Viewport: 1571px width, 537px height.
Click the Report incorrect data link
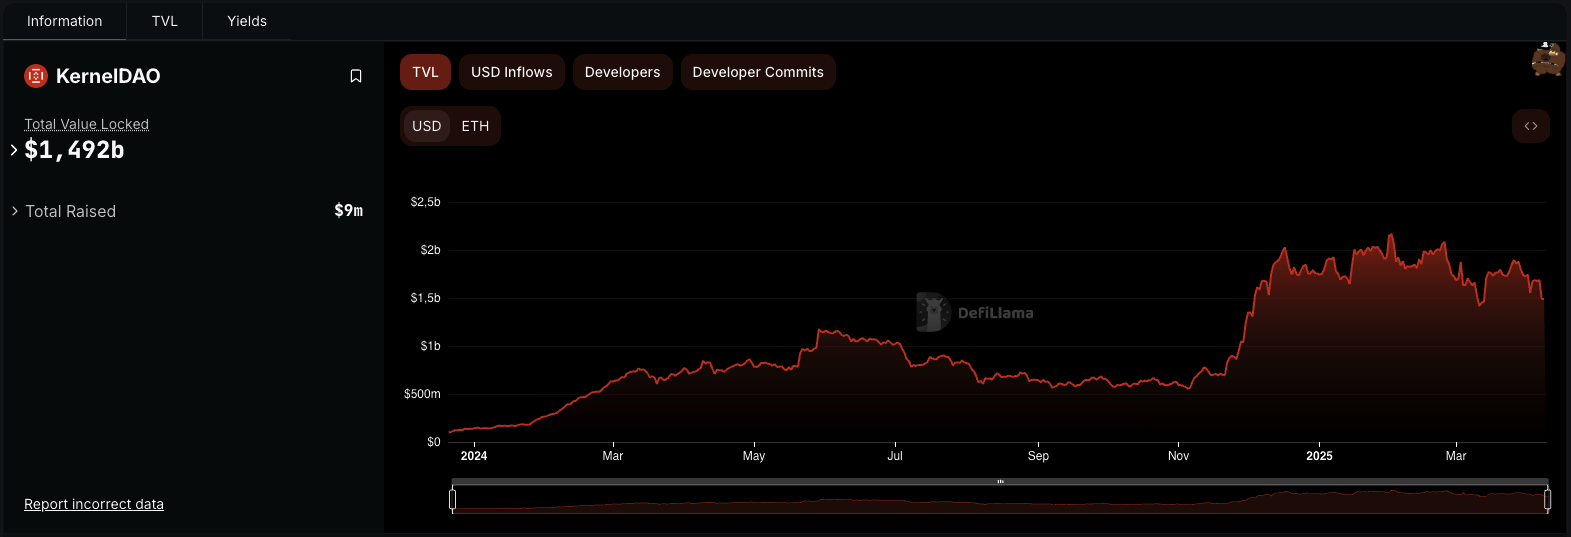pyautogui.click(x=94, y=504)
